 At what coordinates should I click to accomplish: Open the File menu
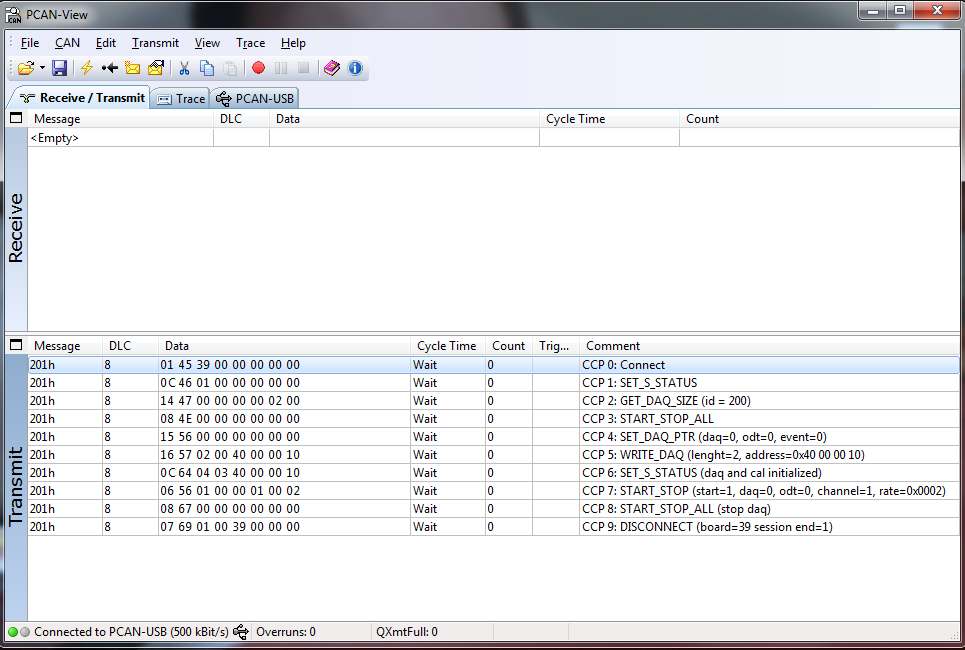(x=30, y=43)
